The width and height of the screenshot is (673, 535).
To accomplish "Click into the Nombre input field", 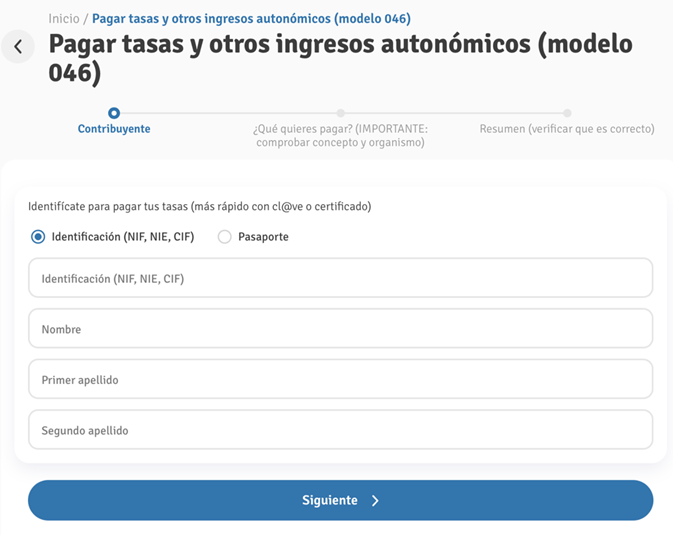I will tap(340, 329).
